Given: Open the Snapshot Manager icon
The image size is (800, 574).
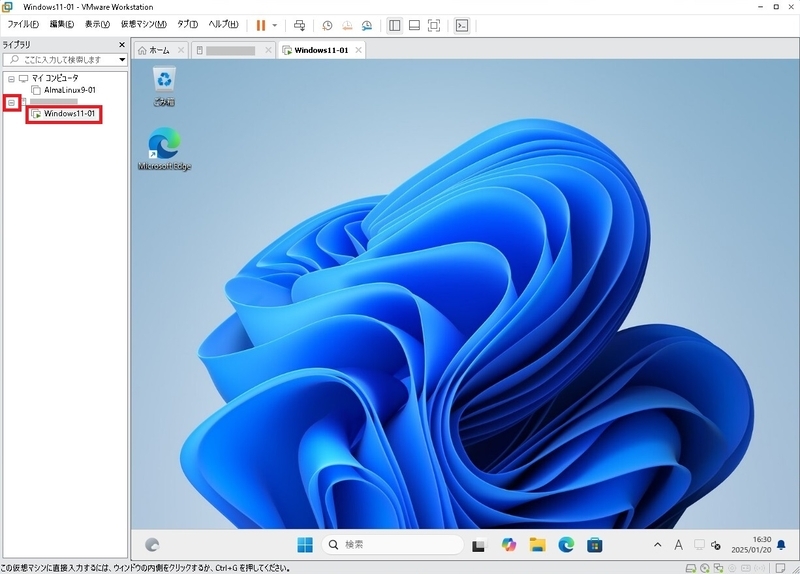Looking at the screenshot, I should pos(367,26).
